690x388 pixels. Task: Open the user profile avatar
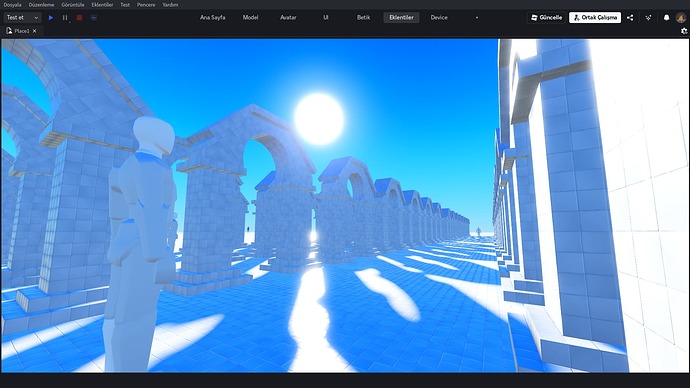(681, 18)
